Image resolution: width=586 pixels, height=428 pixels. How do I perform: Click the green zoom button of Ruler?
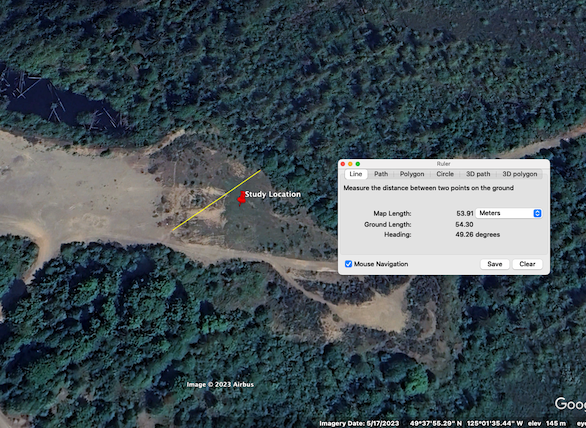tap(358, 164)
